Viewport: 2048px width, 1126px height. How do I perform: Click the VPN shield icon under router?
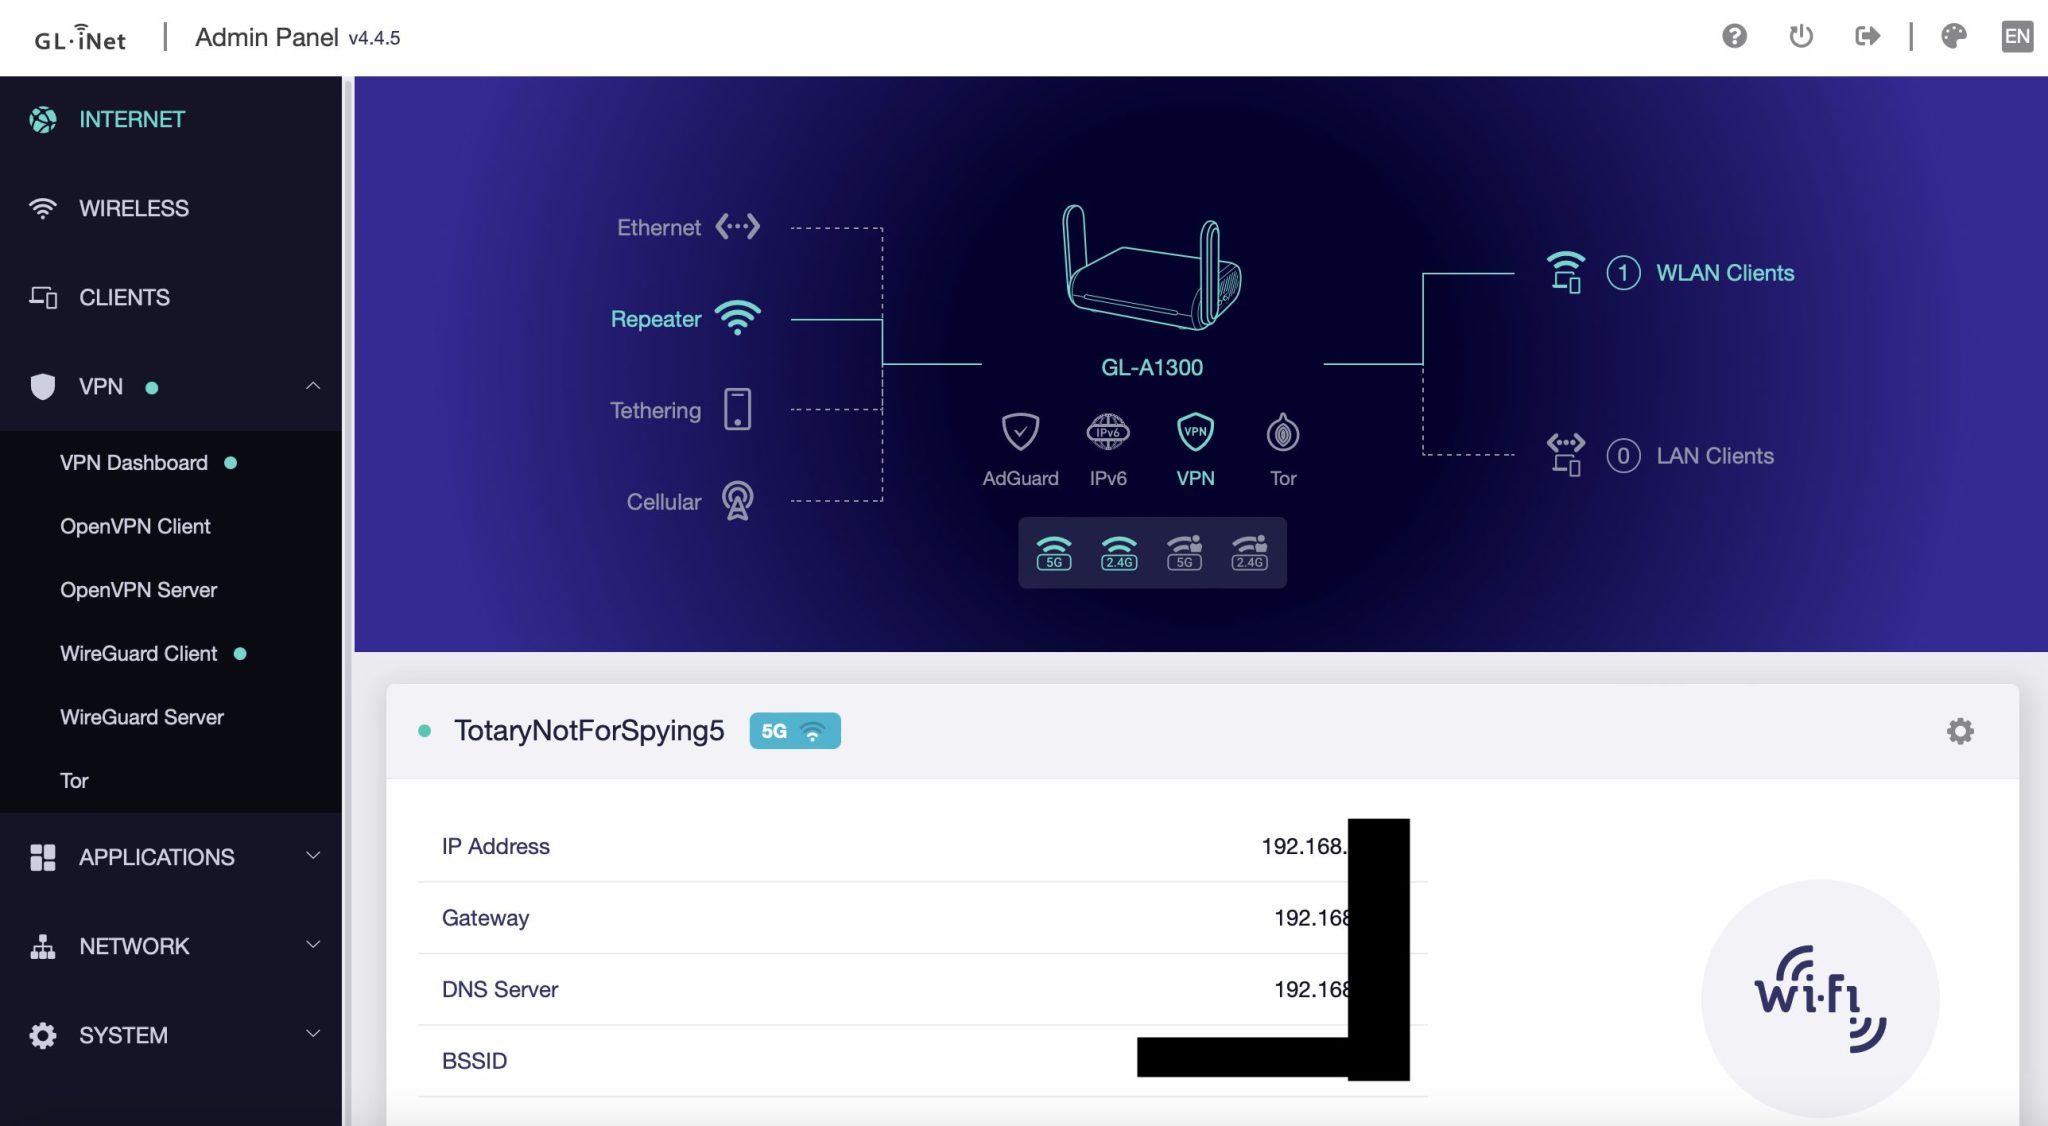click(x=1195, y=433)
